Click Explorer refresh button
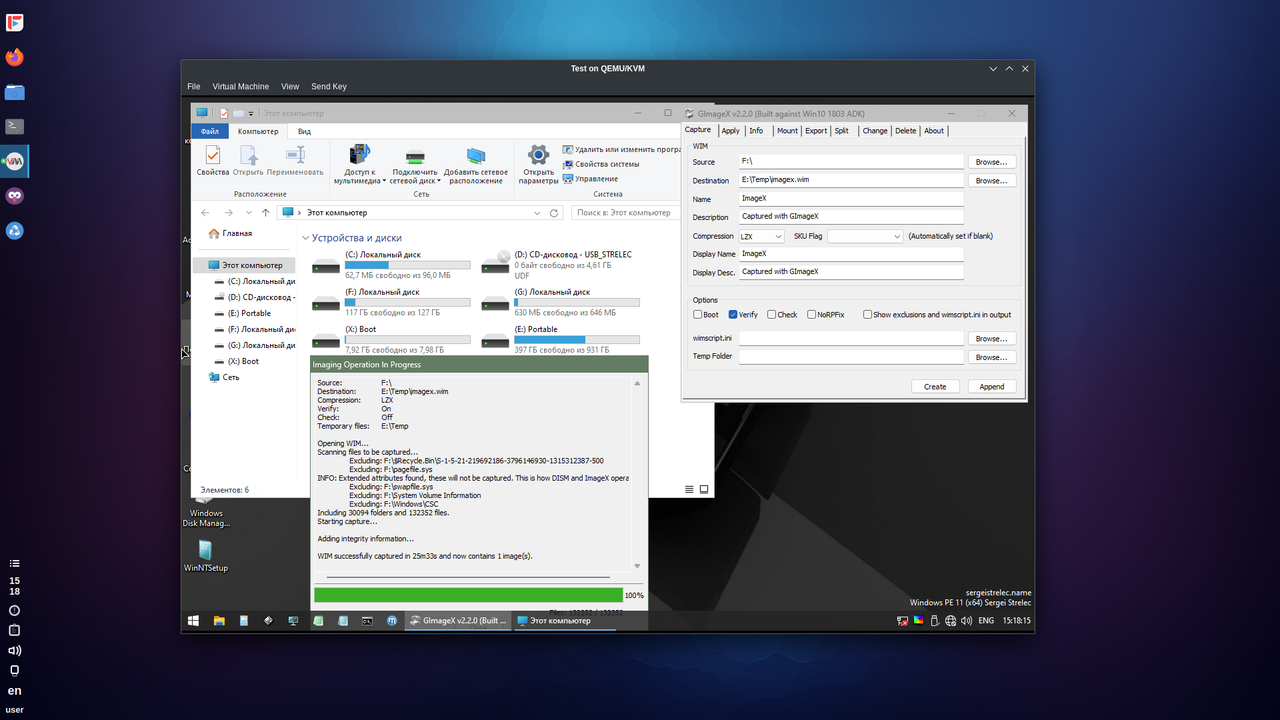 point(554,213)
